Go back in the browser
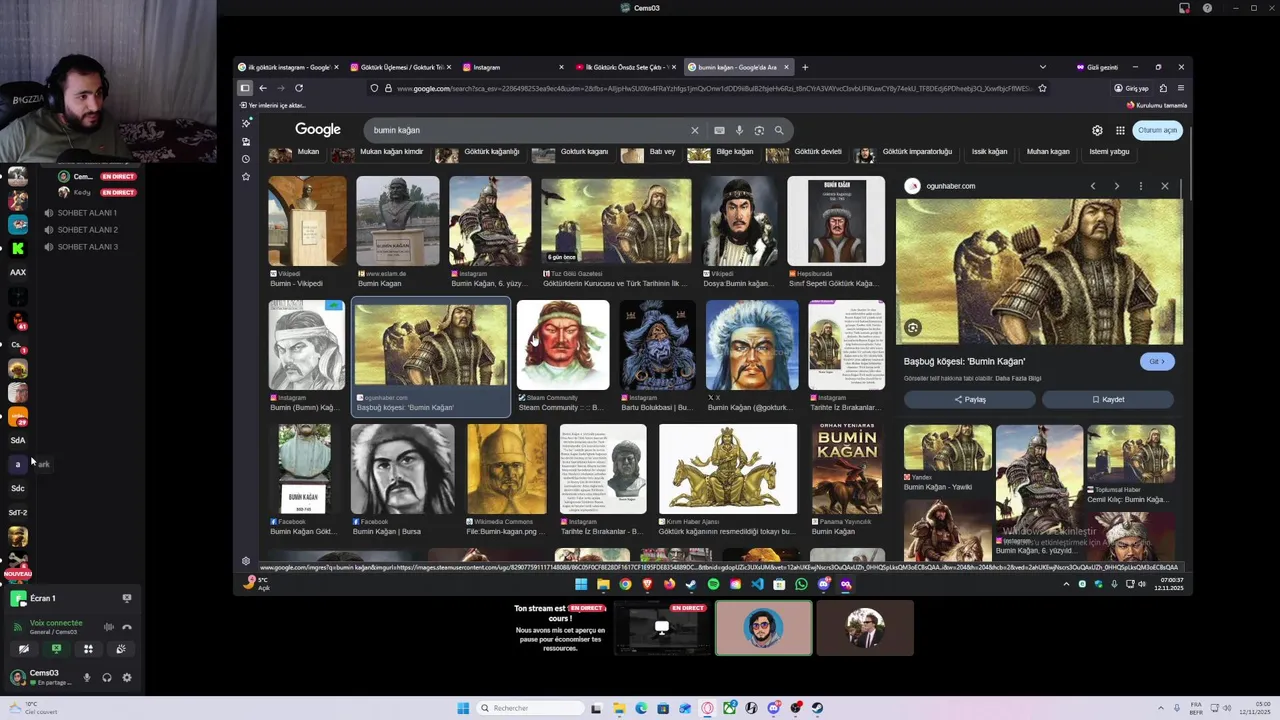Screen dimensions: 1280x720 263,88
